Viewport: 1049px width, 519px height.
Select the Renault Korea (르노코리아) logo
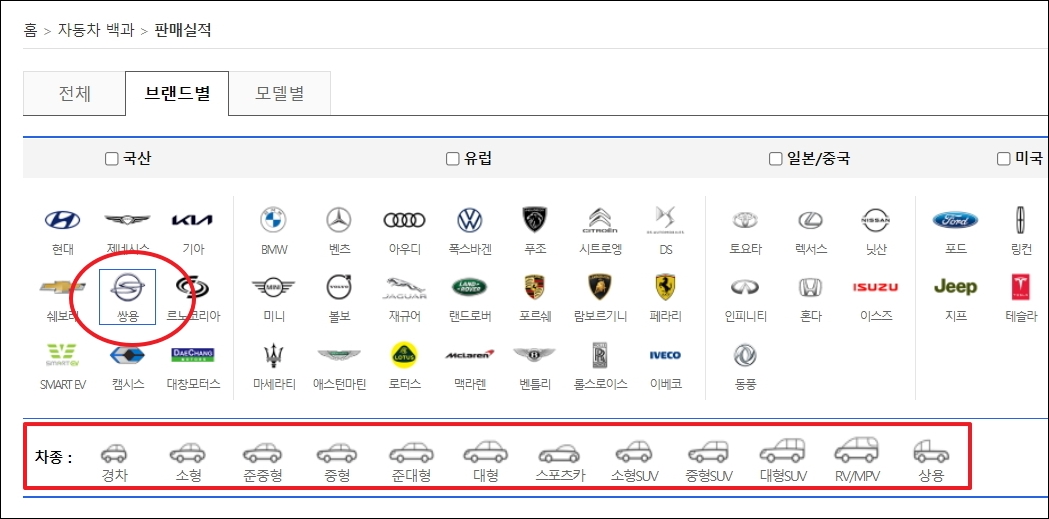click(x=193, y=288)
